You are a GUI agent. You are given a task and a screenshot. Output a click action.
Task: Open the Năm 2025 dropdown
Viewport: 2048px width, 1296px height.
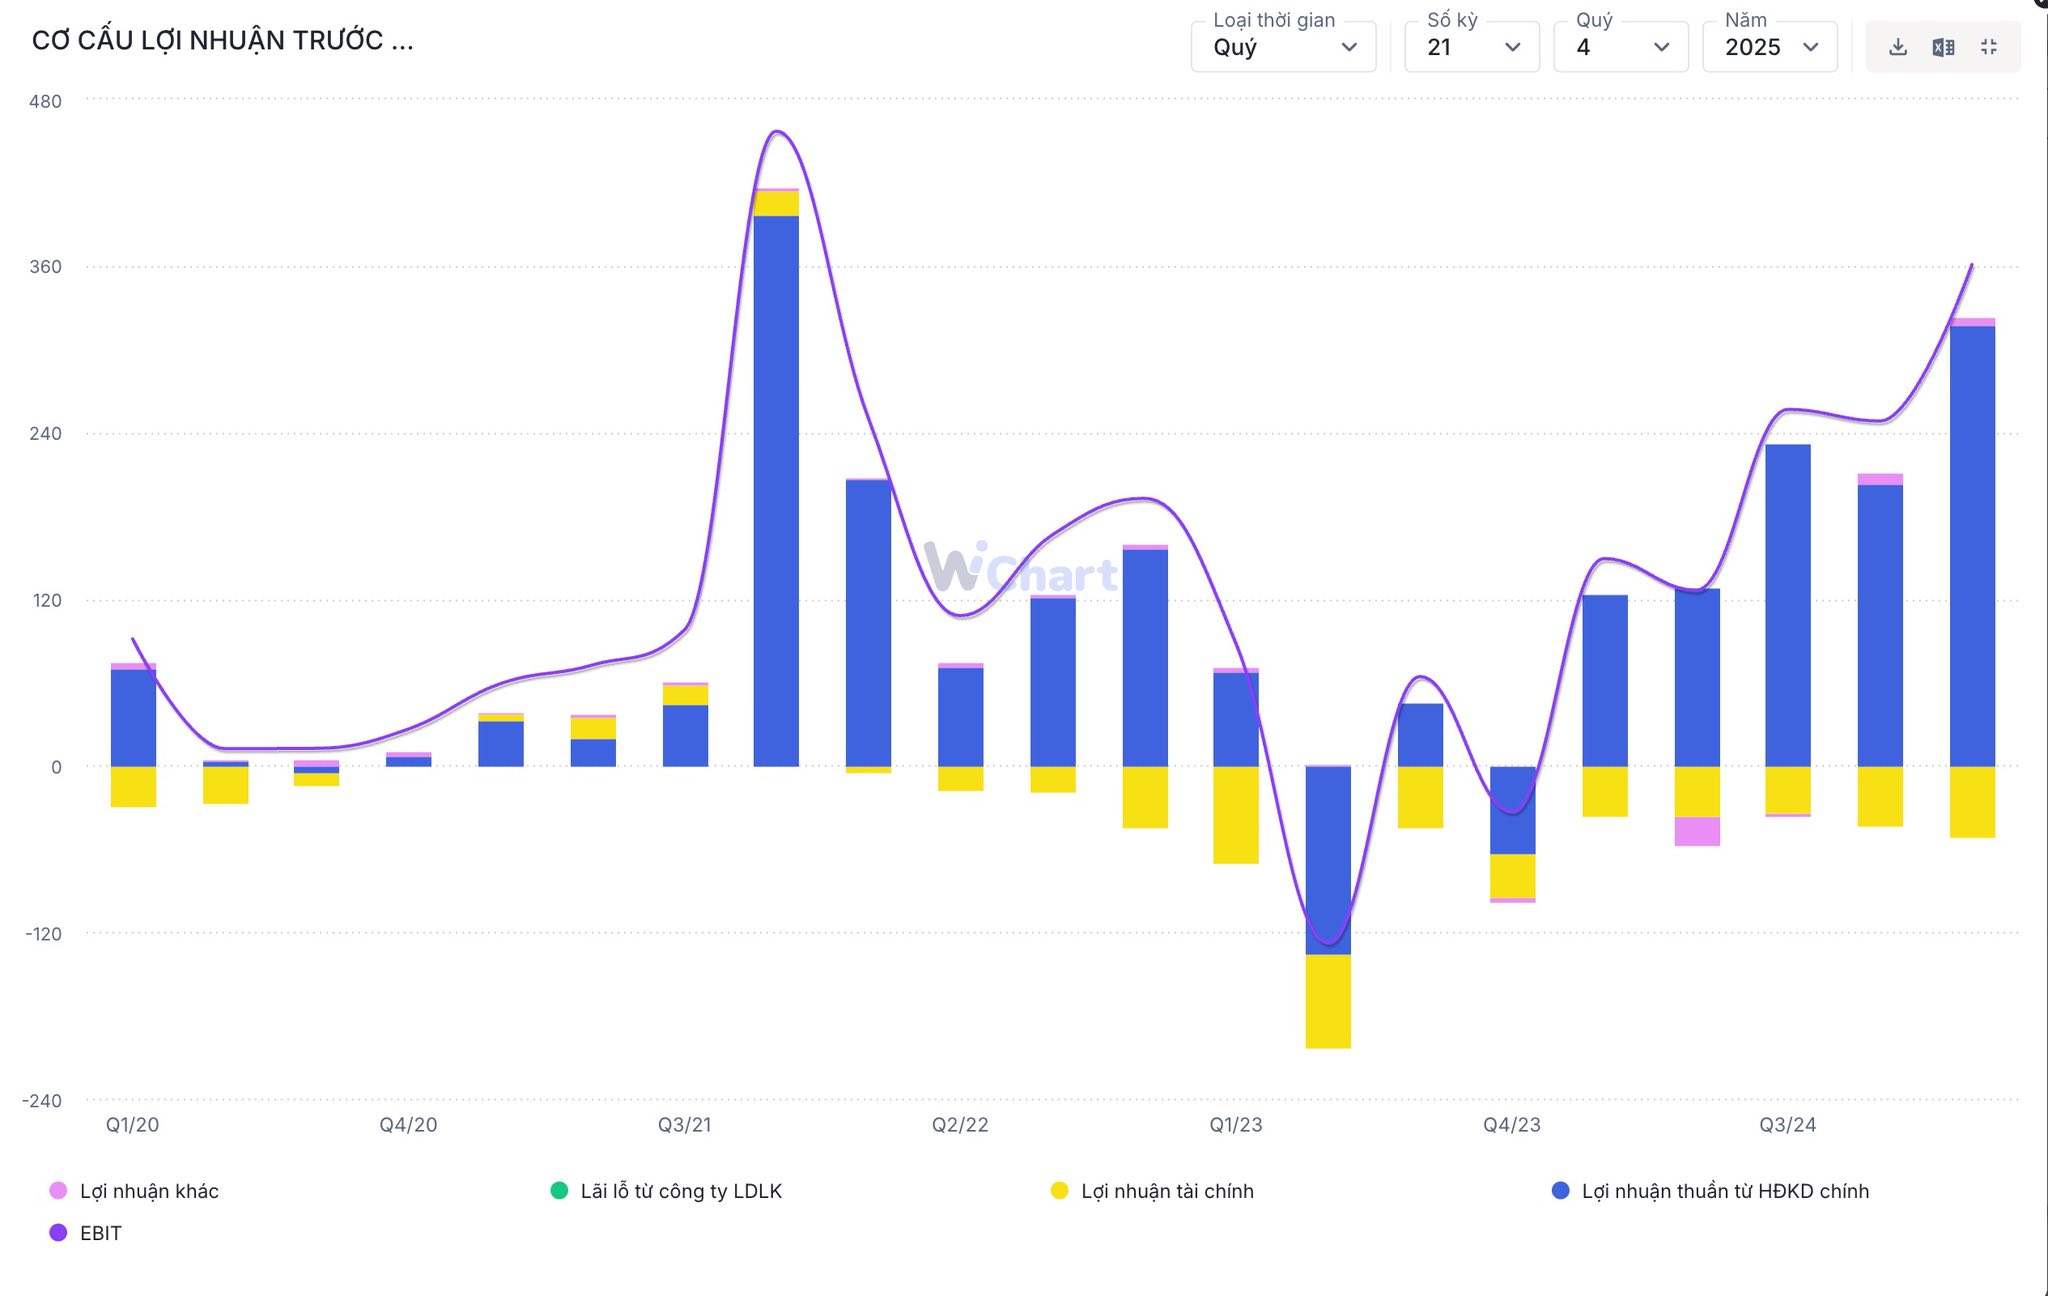(x=1770, y=47)
